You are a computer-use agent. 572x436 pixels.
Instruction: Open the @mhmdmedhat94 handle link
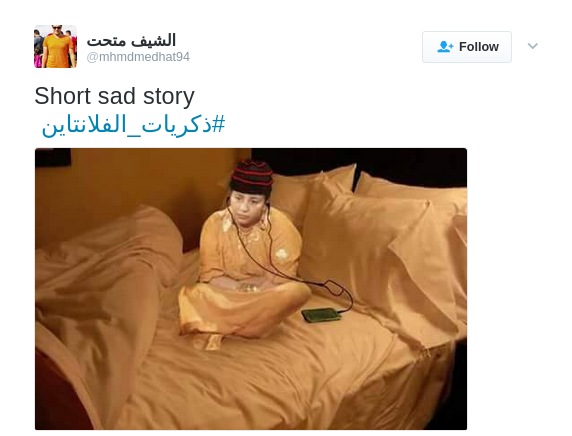point(138,57)
